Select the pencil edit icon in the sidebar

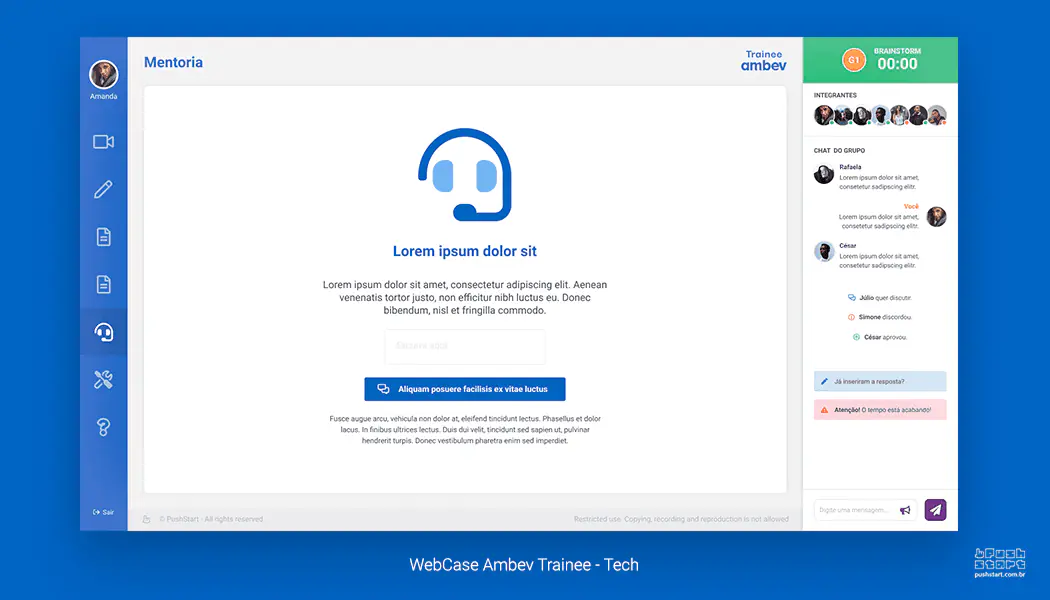point(103,190)
